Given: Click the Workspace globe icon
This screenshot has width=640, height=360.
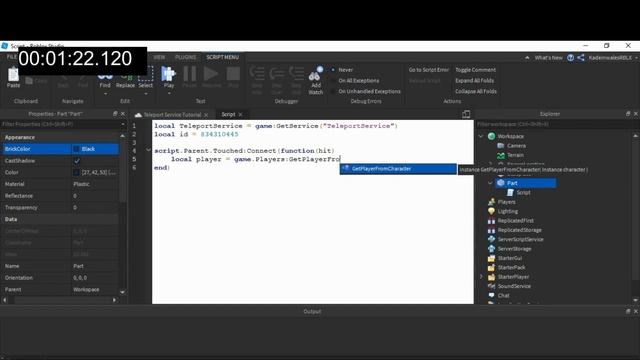Looking at the screenshot, I should 491,136.
